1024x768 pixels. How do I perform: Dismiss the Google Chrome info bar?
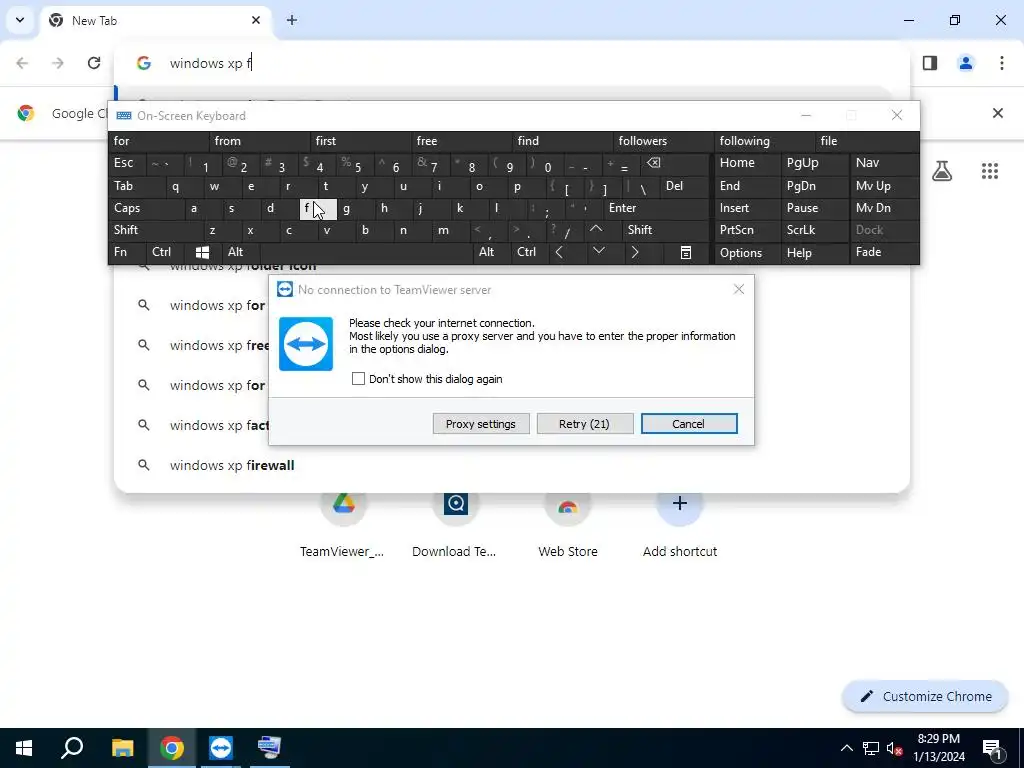(998, 113)
